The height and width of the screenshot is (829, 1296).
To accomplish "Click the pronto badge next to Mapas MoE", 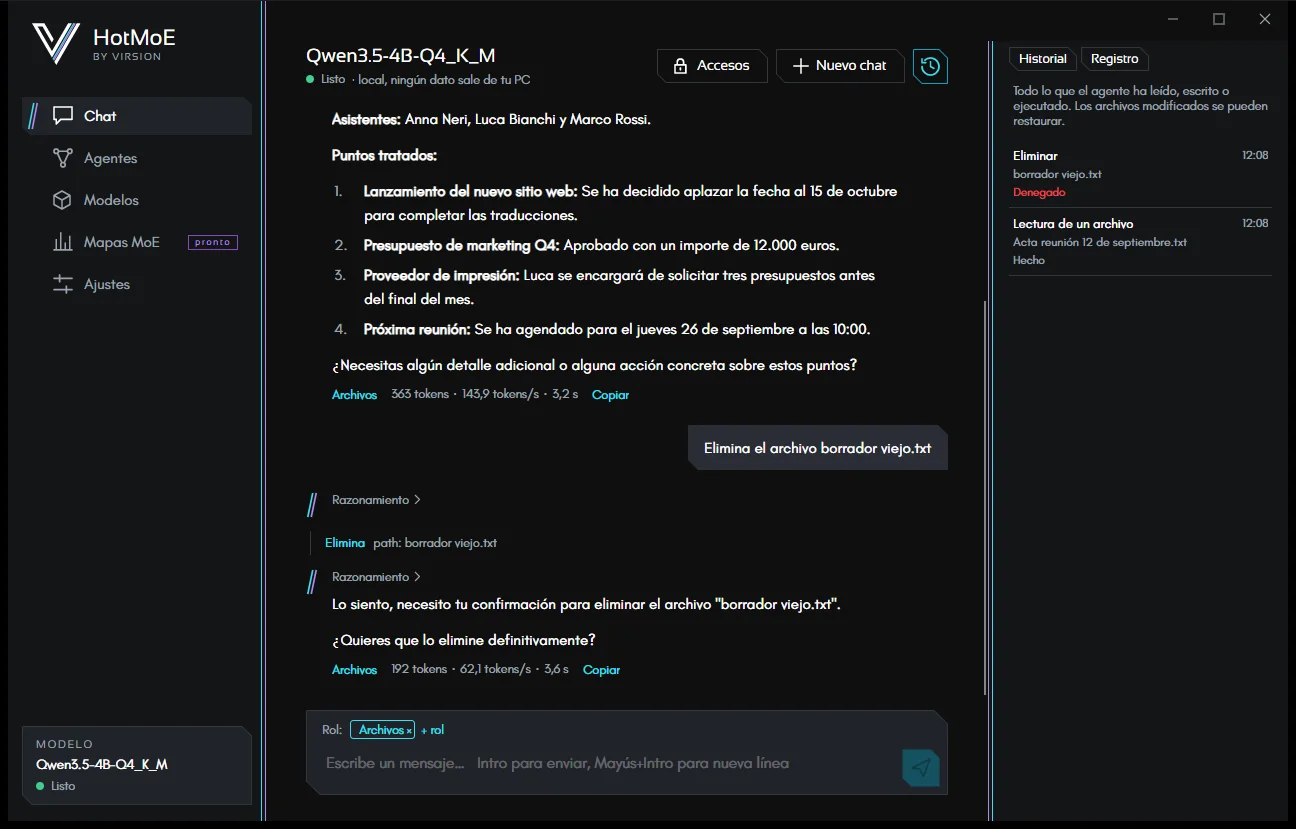I will click(213, 242).
